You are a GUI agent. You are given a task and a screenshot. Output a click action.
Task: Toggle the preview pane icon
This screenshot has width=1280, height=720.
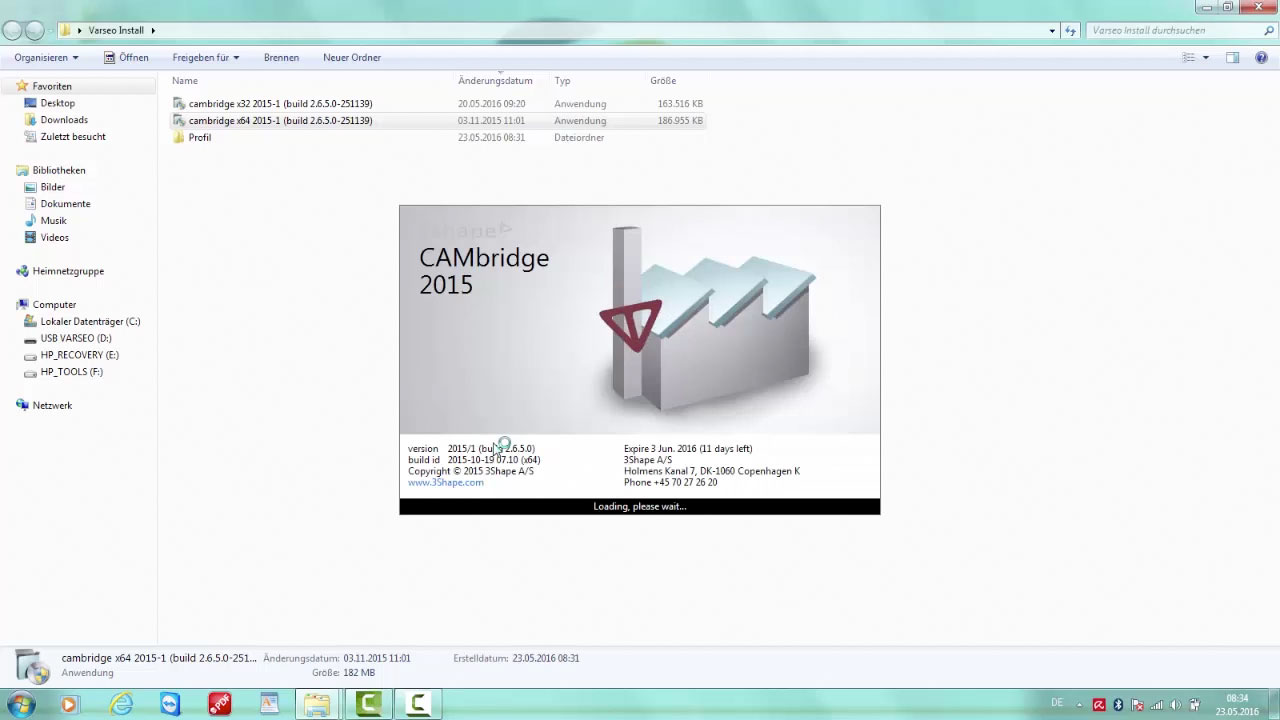coord(1232,58)
